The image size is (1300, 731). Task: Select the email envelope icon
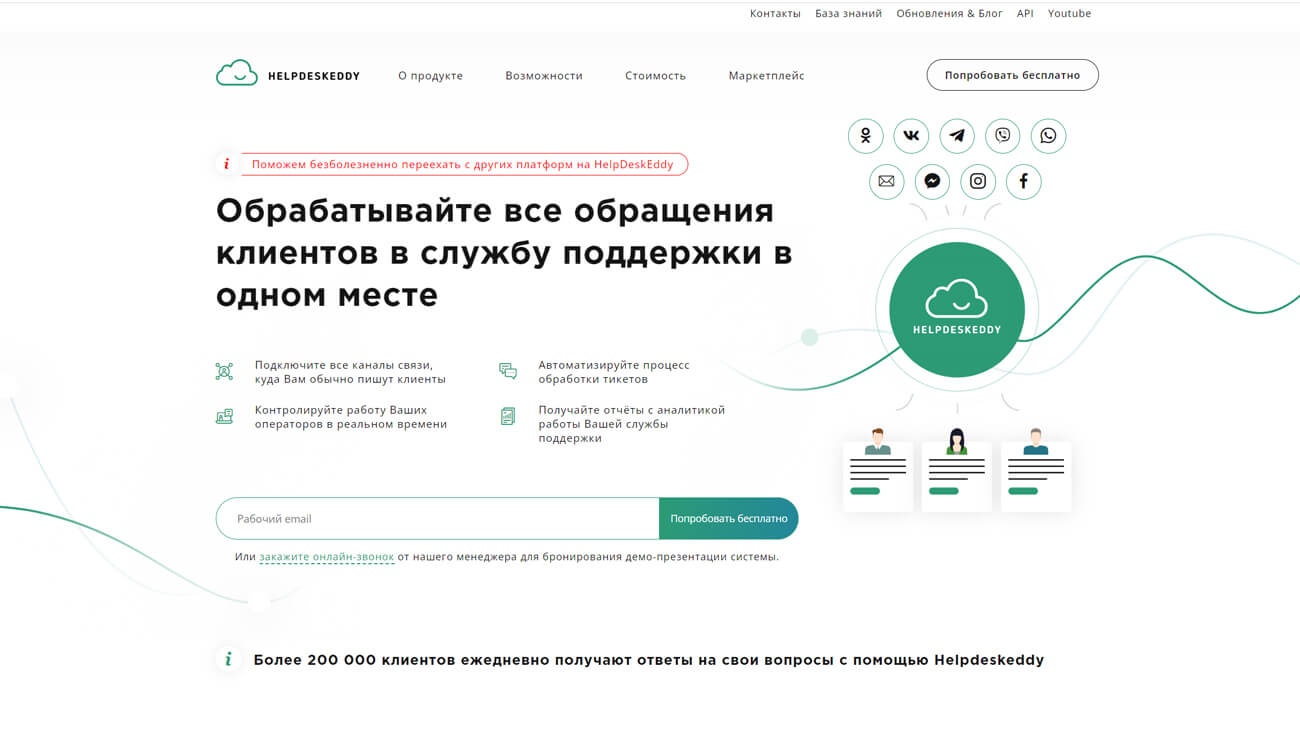tap(887, 182)
